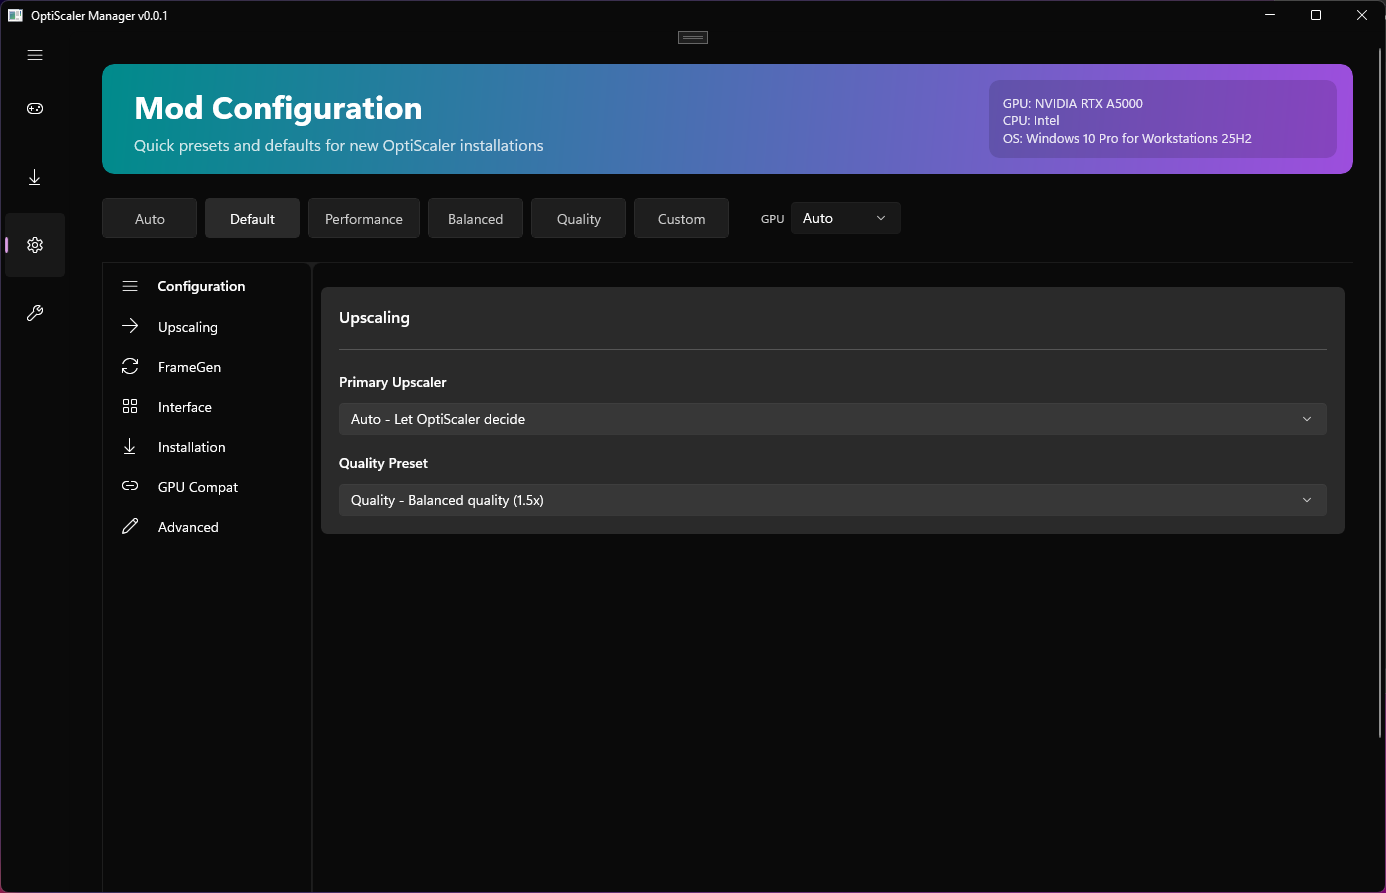Click the Configuration list icon
Viewport: 1386px width, 893px height.
pos(130,286)
